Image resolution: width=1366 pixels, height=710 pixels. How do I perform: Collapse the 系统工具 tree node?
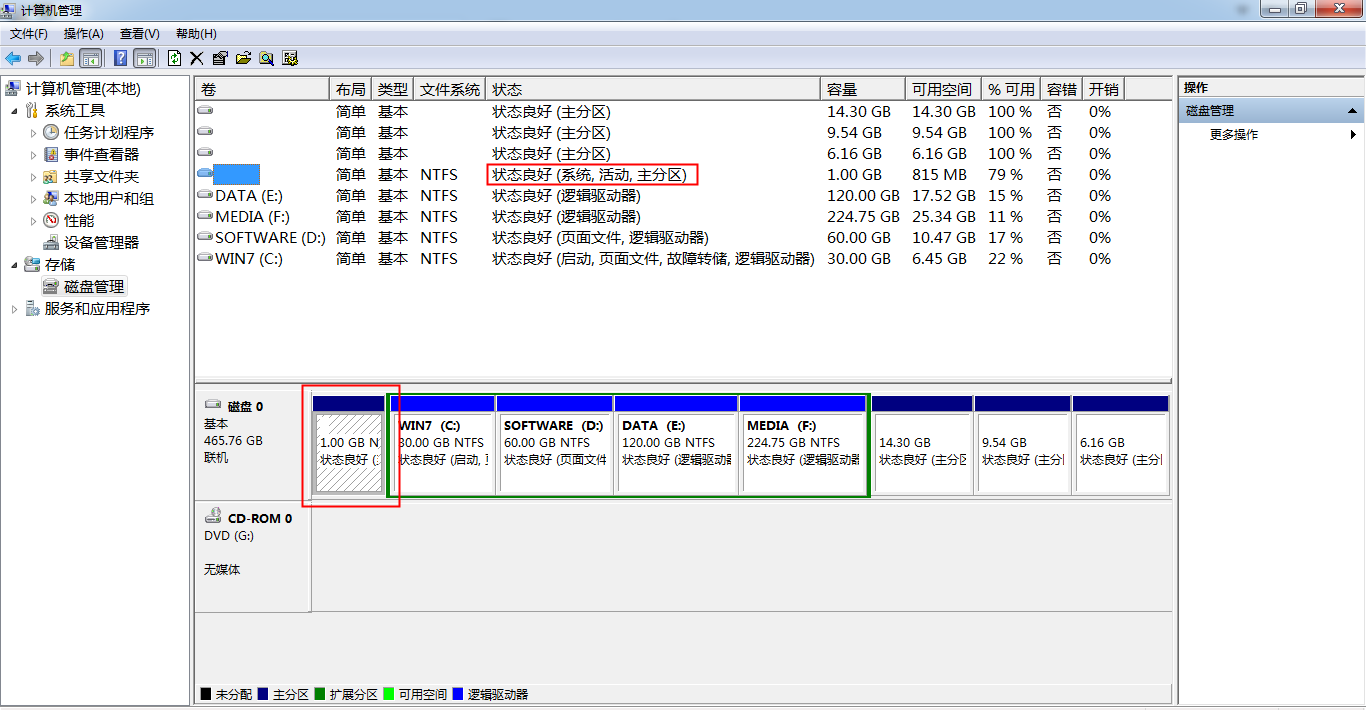13,111
